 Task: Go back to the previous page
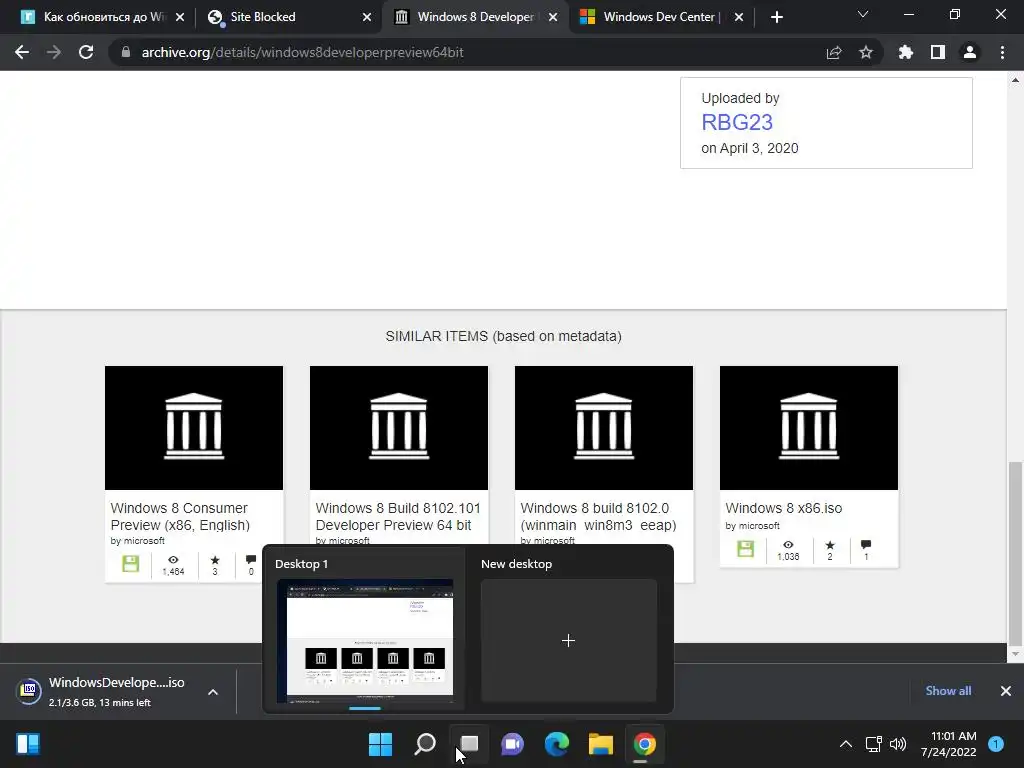point(22,52)
